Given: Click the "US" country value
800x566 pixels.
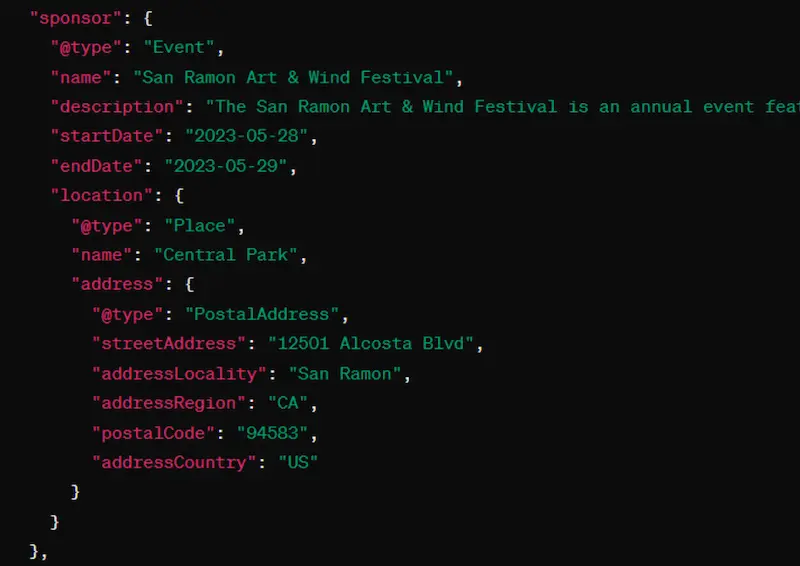Looking at the screenshot, I should 297,462.
